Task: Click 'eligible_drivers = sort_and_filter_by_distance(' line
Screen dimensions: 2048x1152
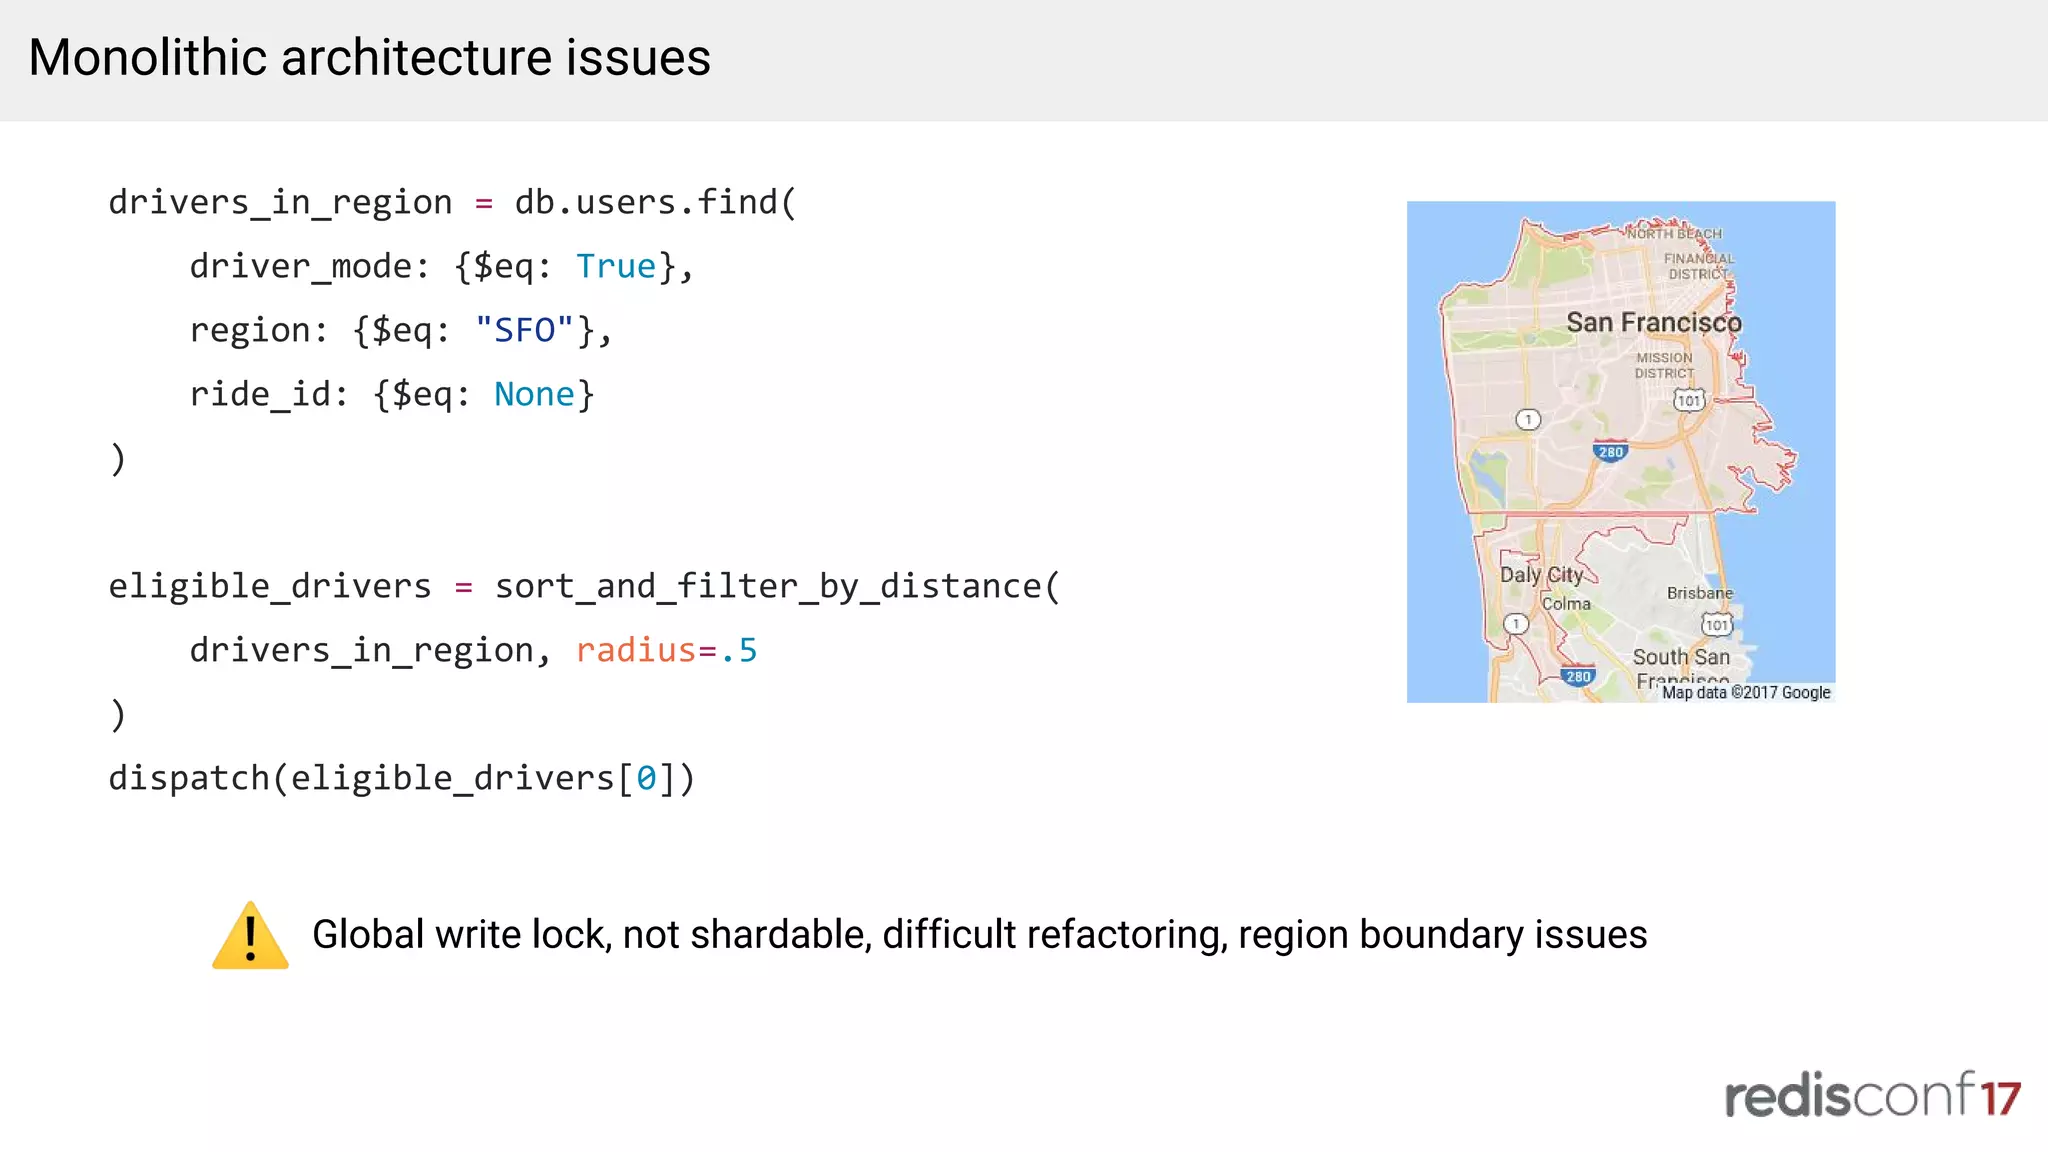Action: click(x=584, y=587)
